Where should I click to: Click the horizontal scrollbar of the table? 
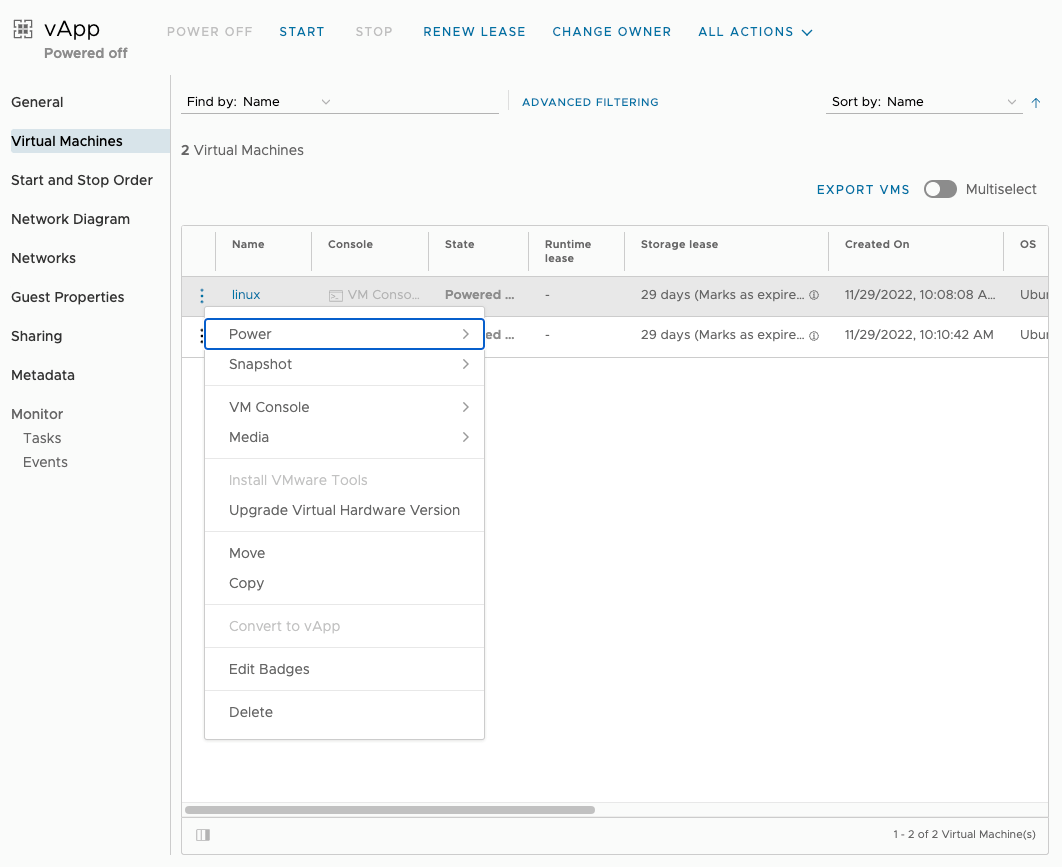tap(390, 810)
